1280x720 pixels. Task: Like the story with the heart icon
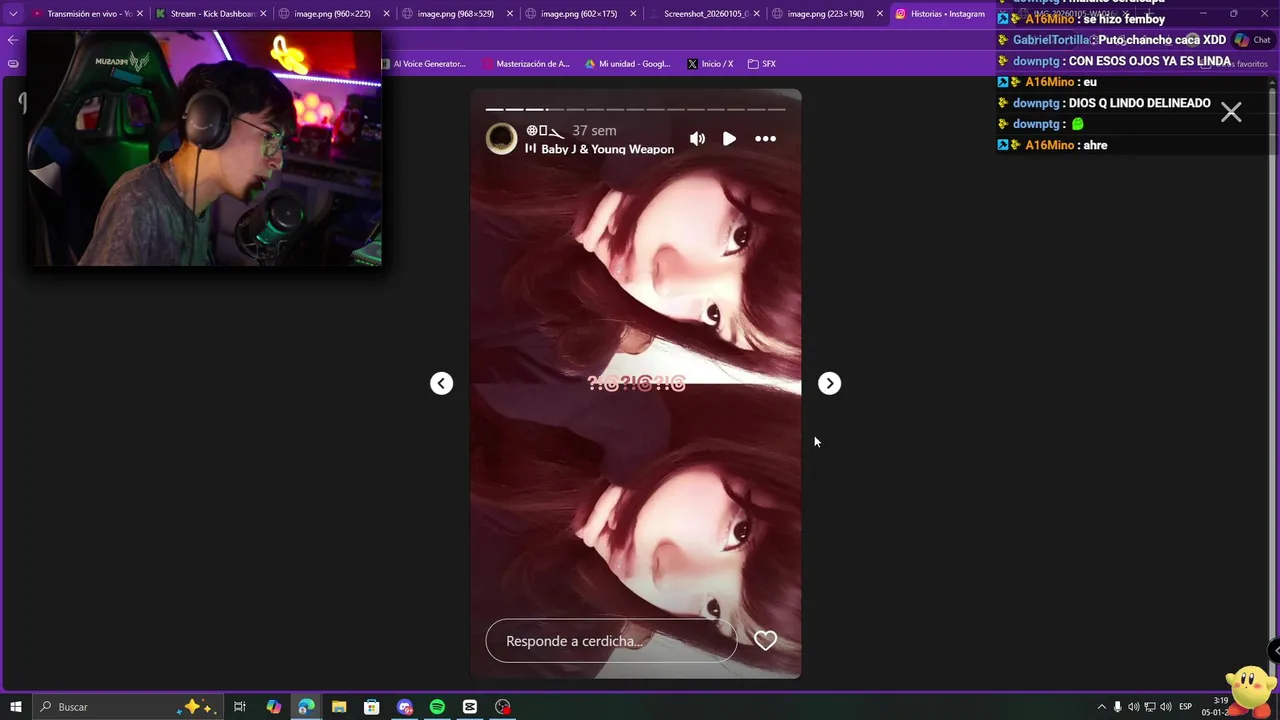point(765,641)
